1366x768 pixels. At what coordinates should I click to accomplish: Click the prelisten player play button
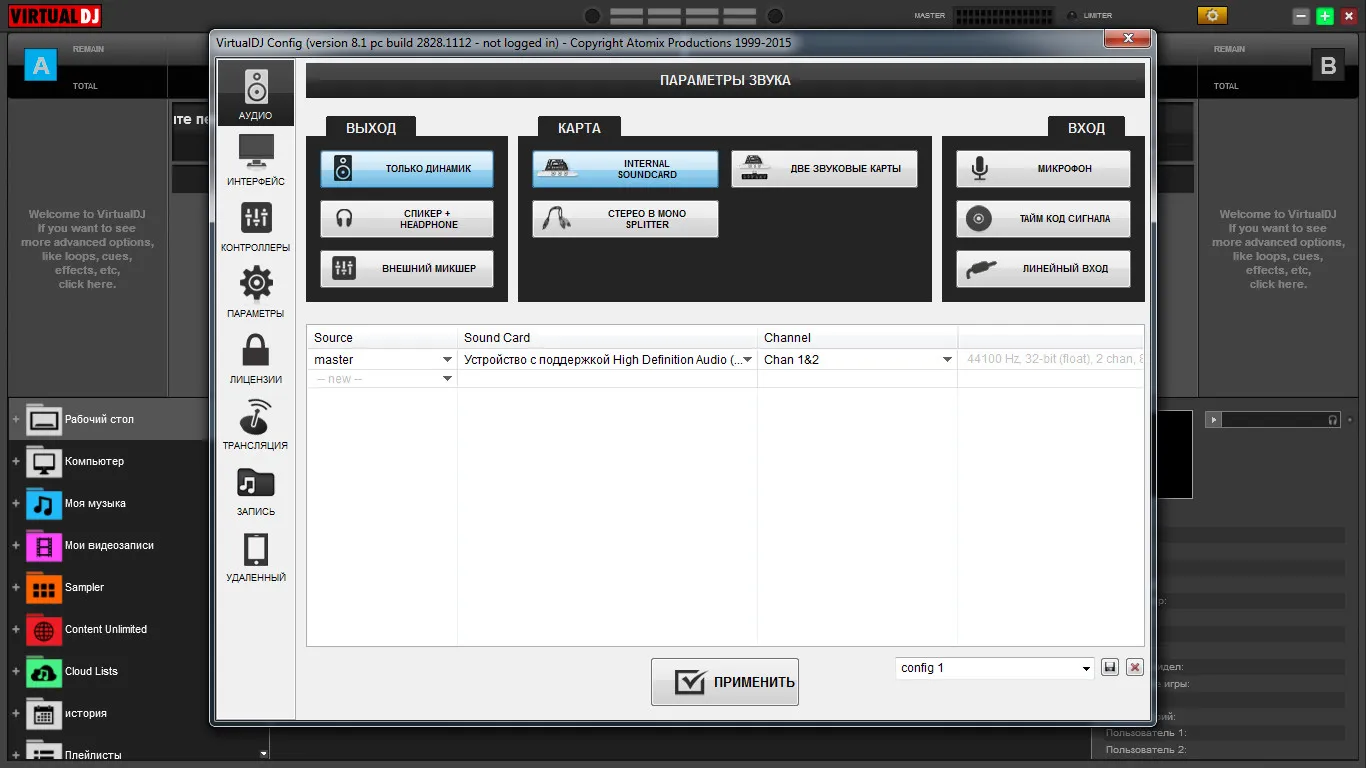tap(1214, 420)
